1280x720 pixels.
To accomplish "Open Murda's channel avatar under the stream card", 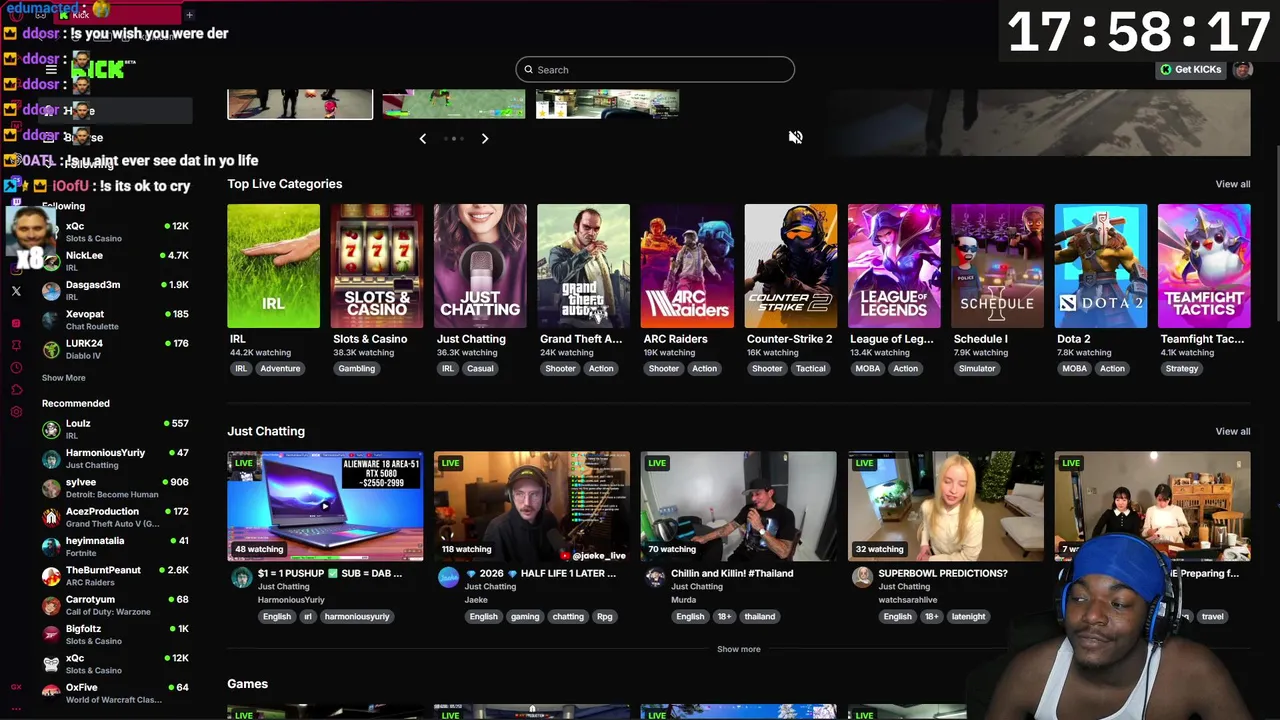I will 655,578.
